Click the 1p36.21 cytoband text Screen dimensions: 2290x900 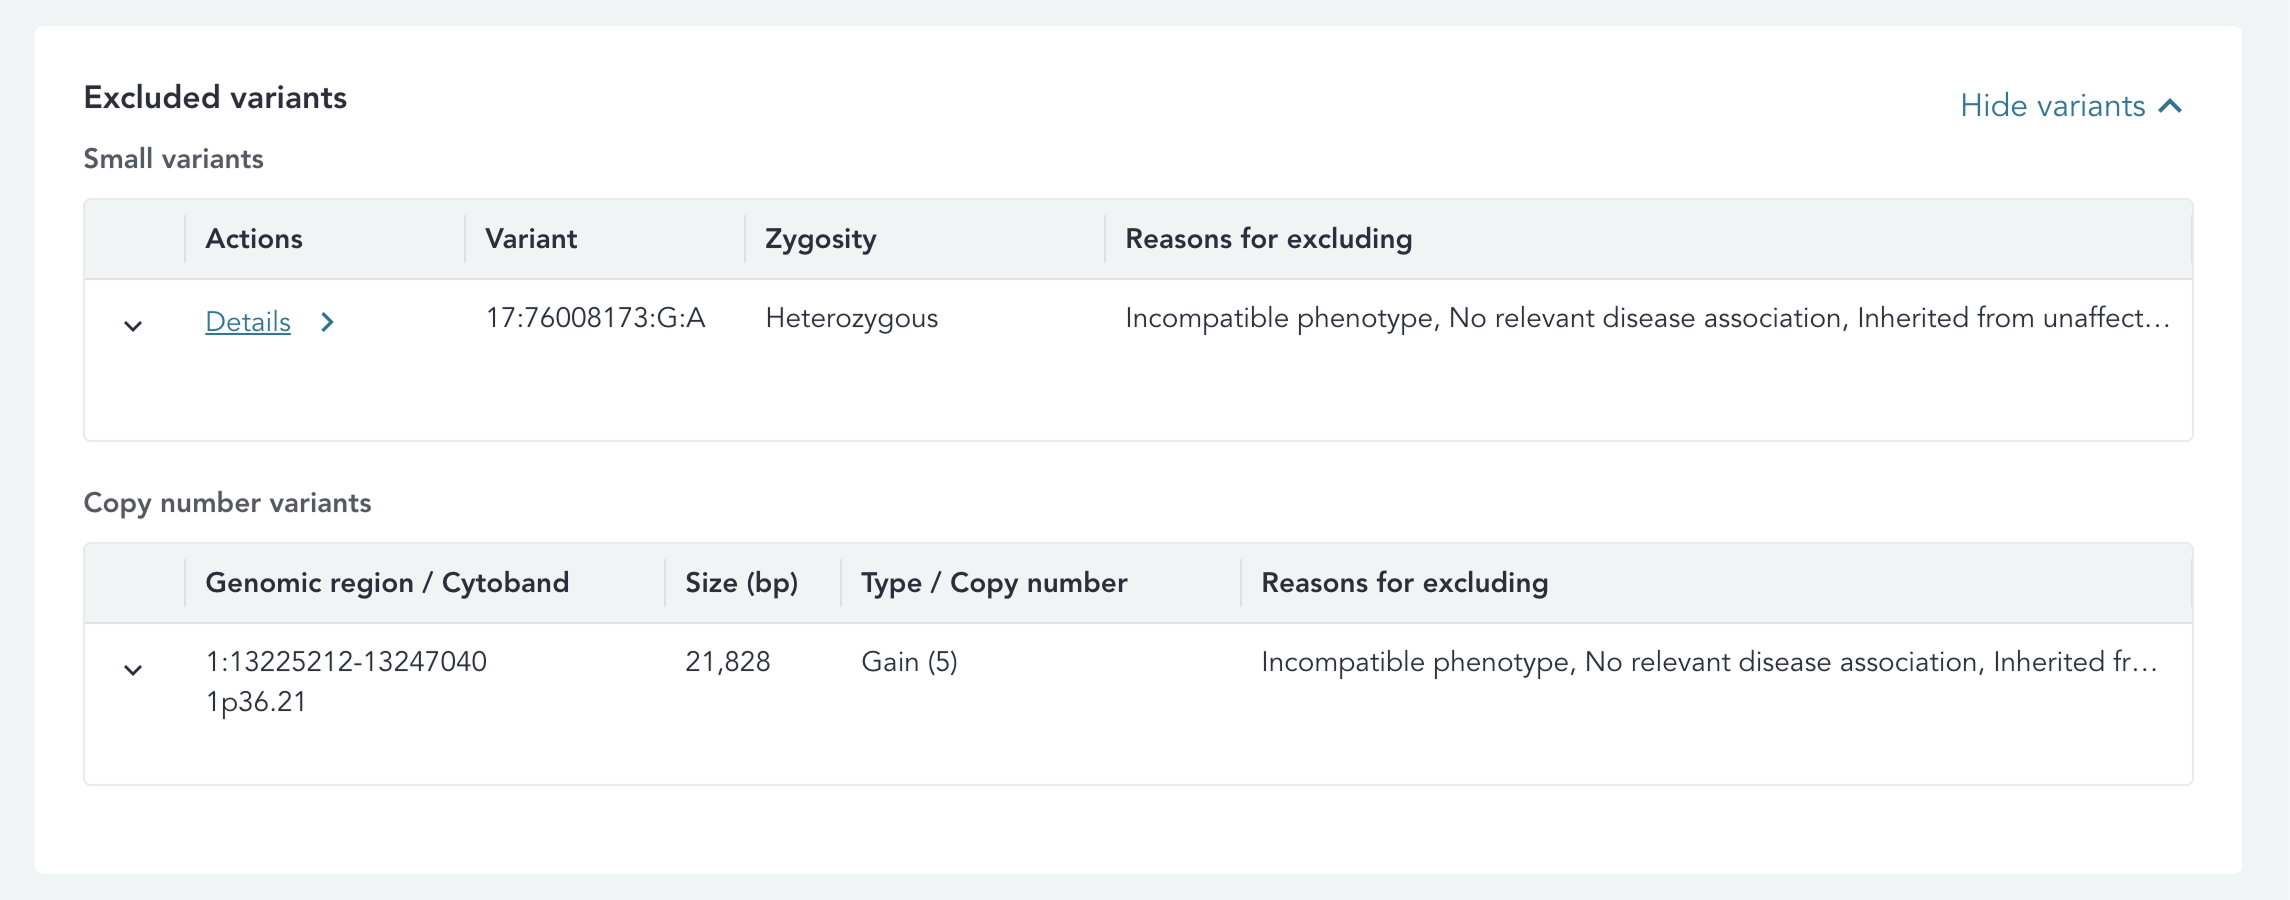[x=256, y=702]
